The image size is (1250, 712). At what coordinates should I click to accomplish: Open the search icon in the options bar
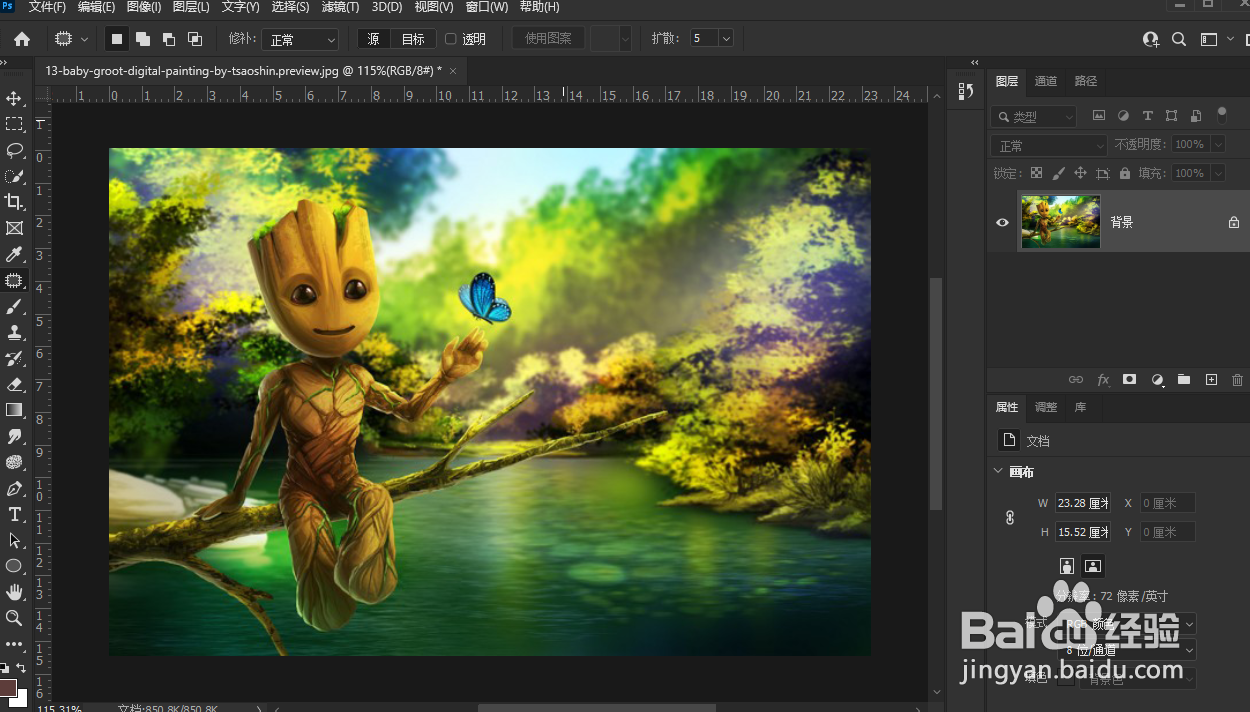point(1179,39)
